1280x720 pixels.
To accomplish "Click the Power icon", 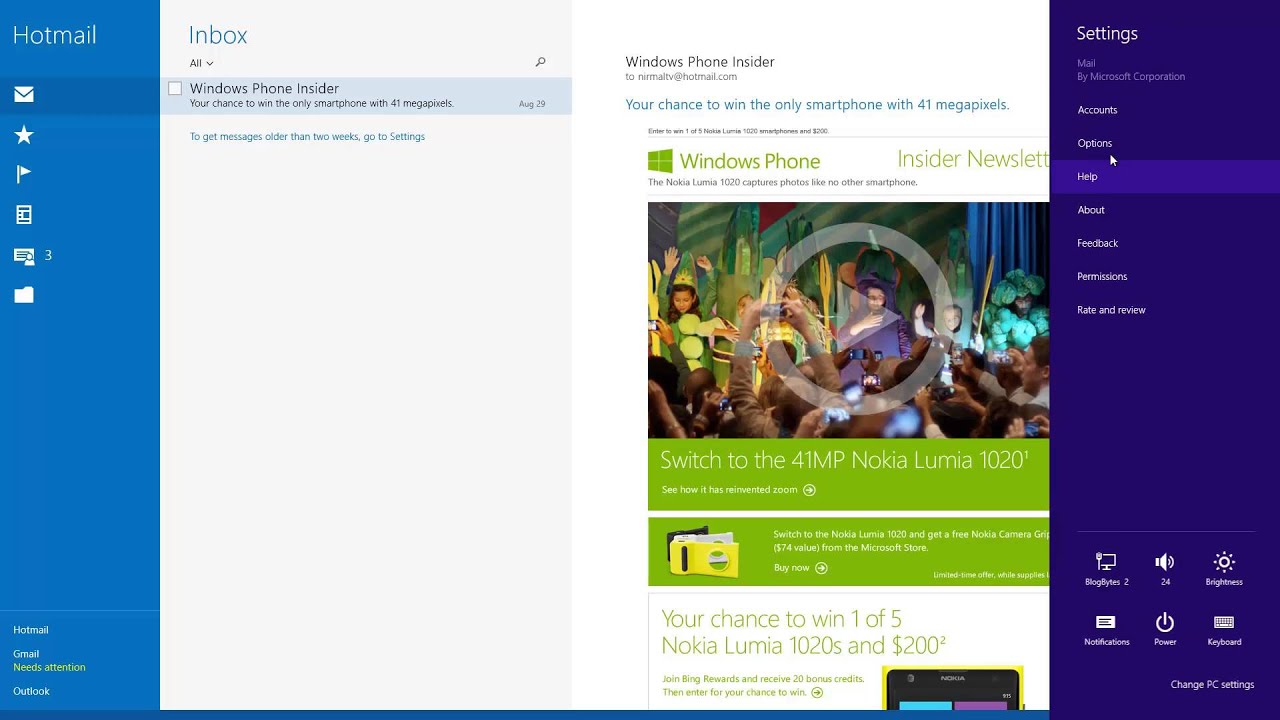I will [1165, 622].
